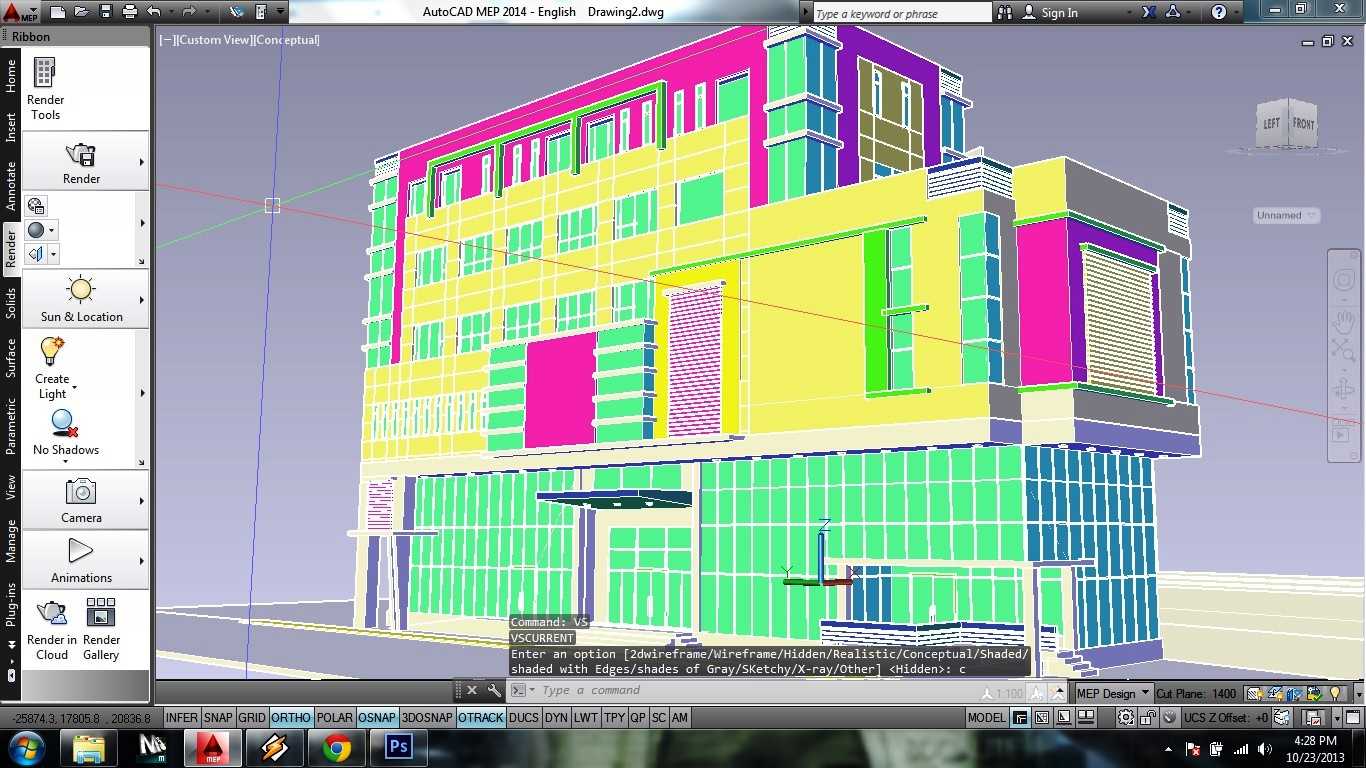Image resolution: width=1366 pixels, height=768 pixels.
Task: Click the FRONT face of ViewCube
Action: coord(1303,125)
